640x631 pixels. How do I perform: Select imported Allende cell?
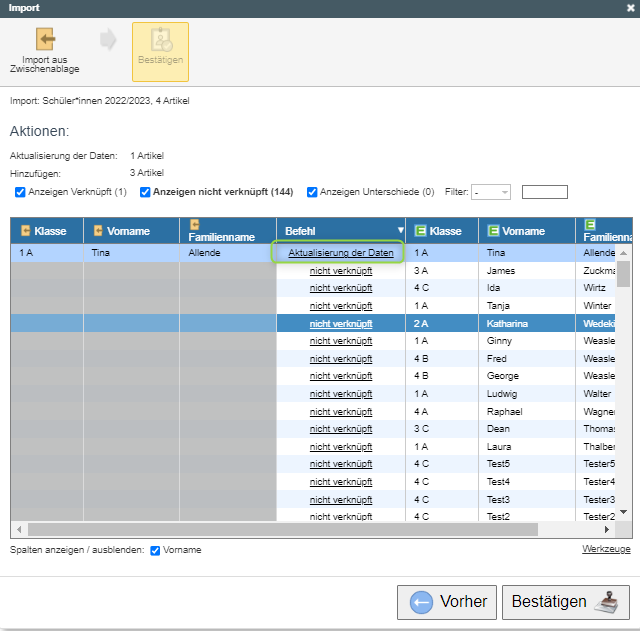(228, 253)
